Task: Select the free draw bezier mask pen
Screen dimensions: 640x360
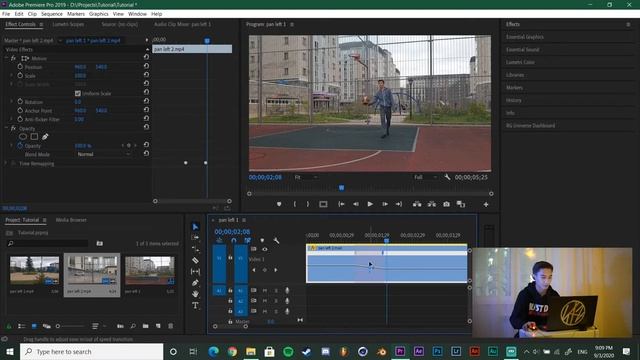Action: pyautogui.click(x=45, y=137)
